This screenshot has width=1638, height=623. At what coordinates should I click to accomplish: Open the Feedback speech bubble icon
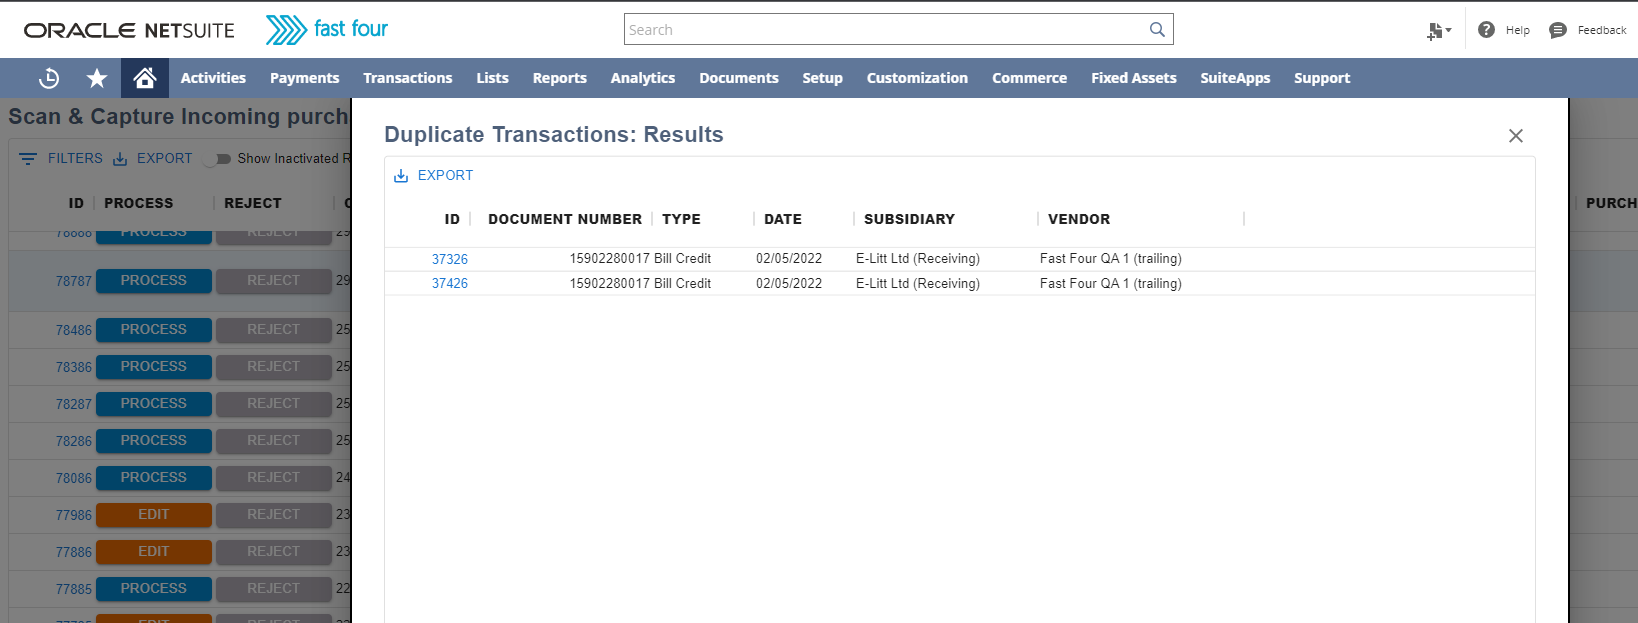[1557, 30]
